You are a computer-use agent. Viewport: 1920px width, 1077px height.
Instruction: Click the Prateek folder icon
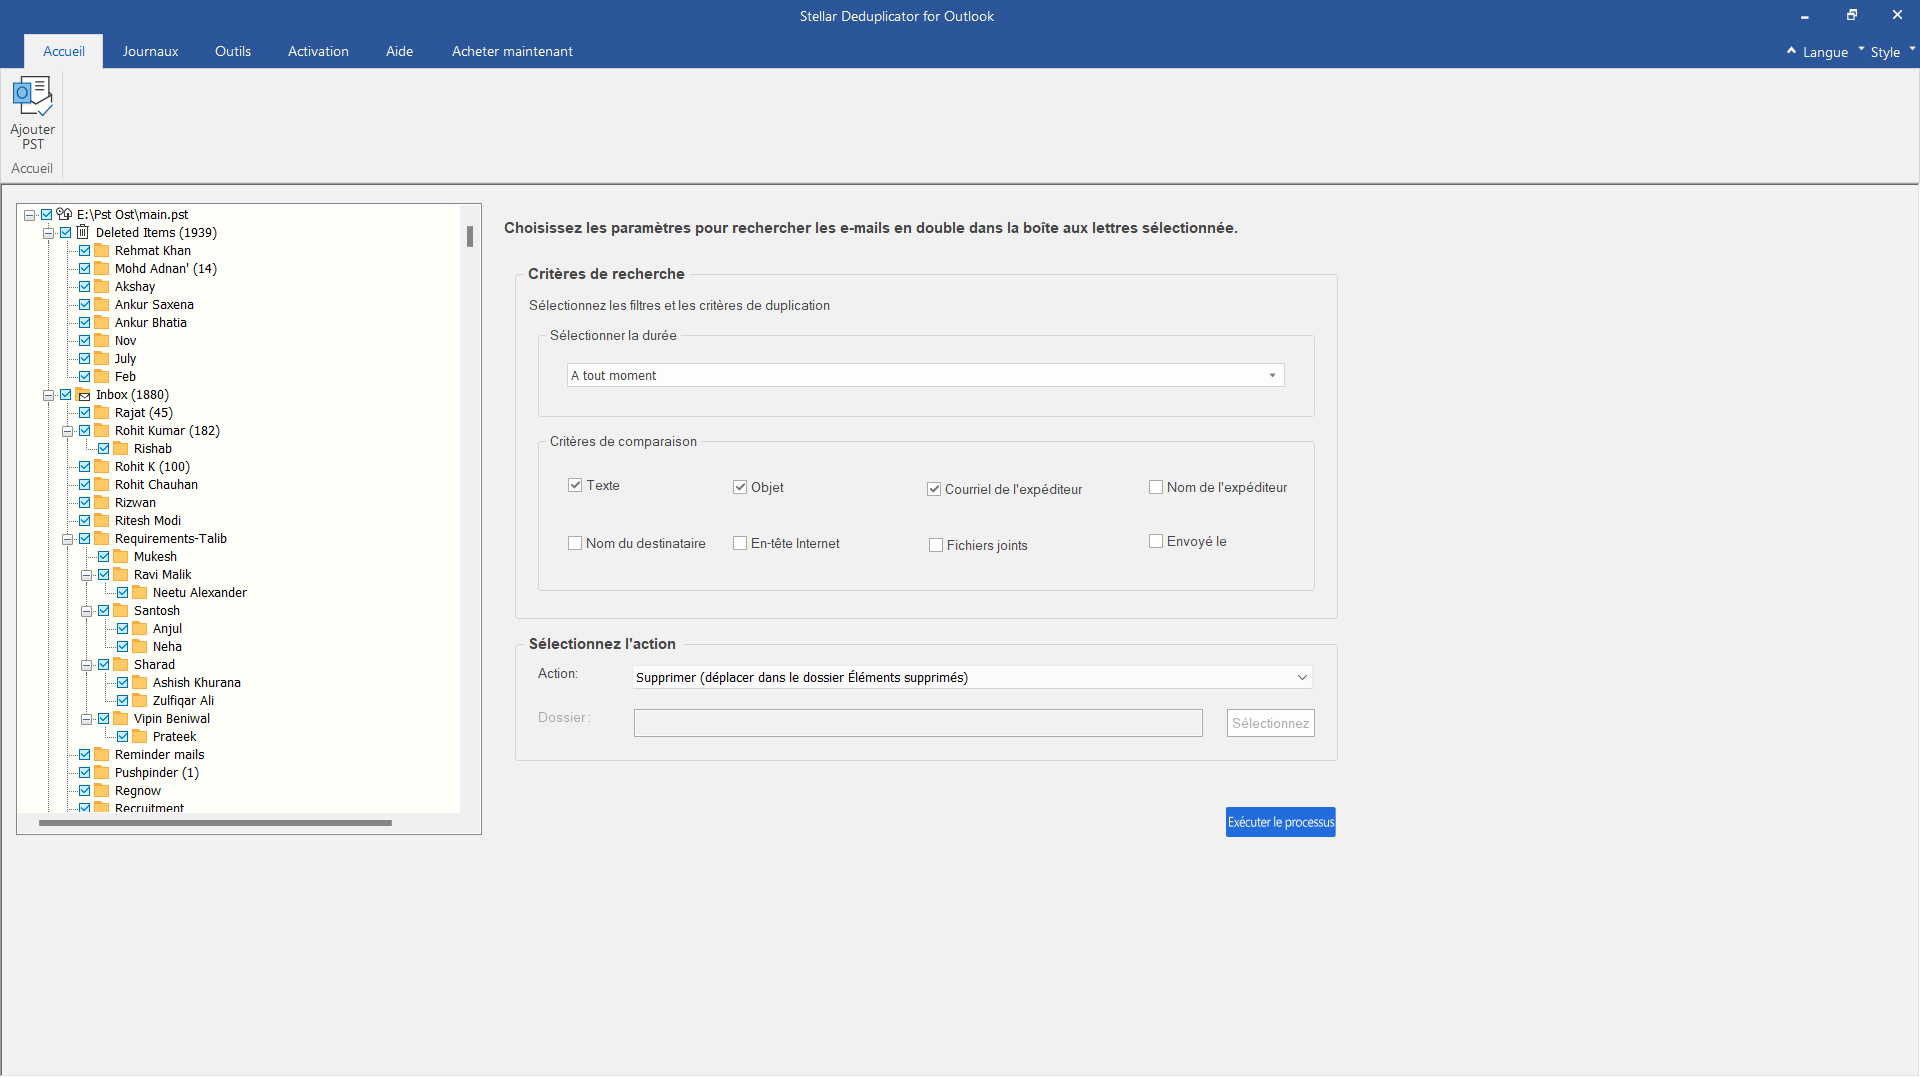coord(140,736)
